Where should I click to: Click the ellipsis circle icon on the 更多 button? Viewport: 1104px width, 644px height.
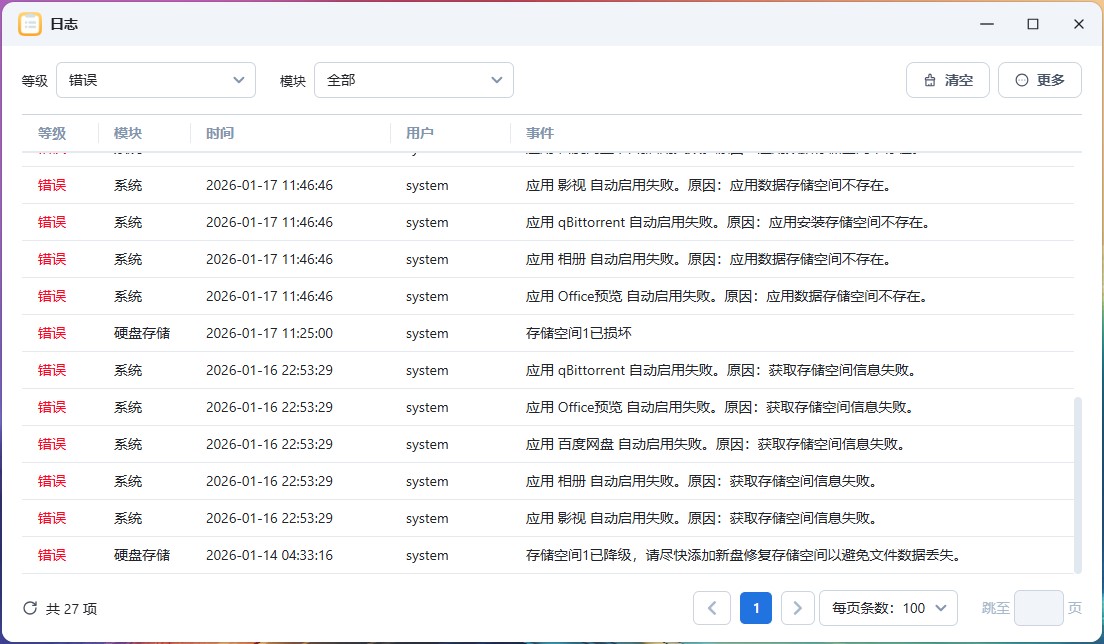[1021, 79]
